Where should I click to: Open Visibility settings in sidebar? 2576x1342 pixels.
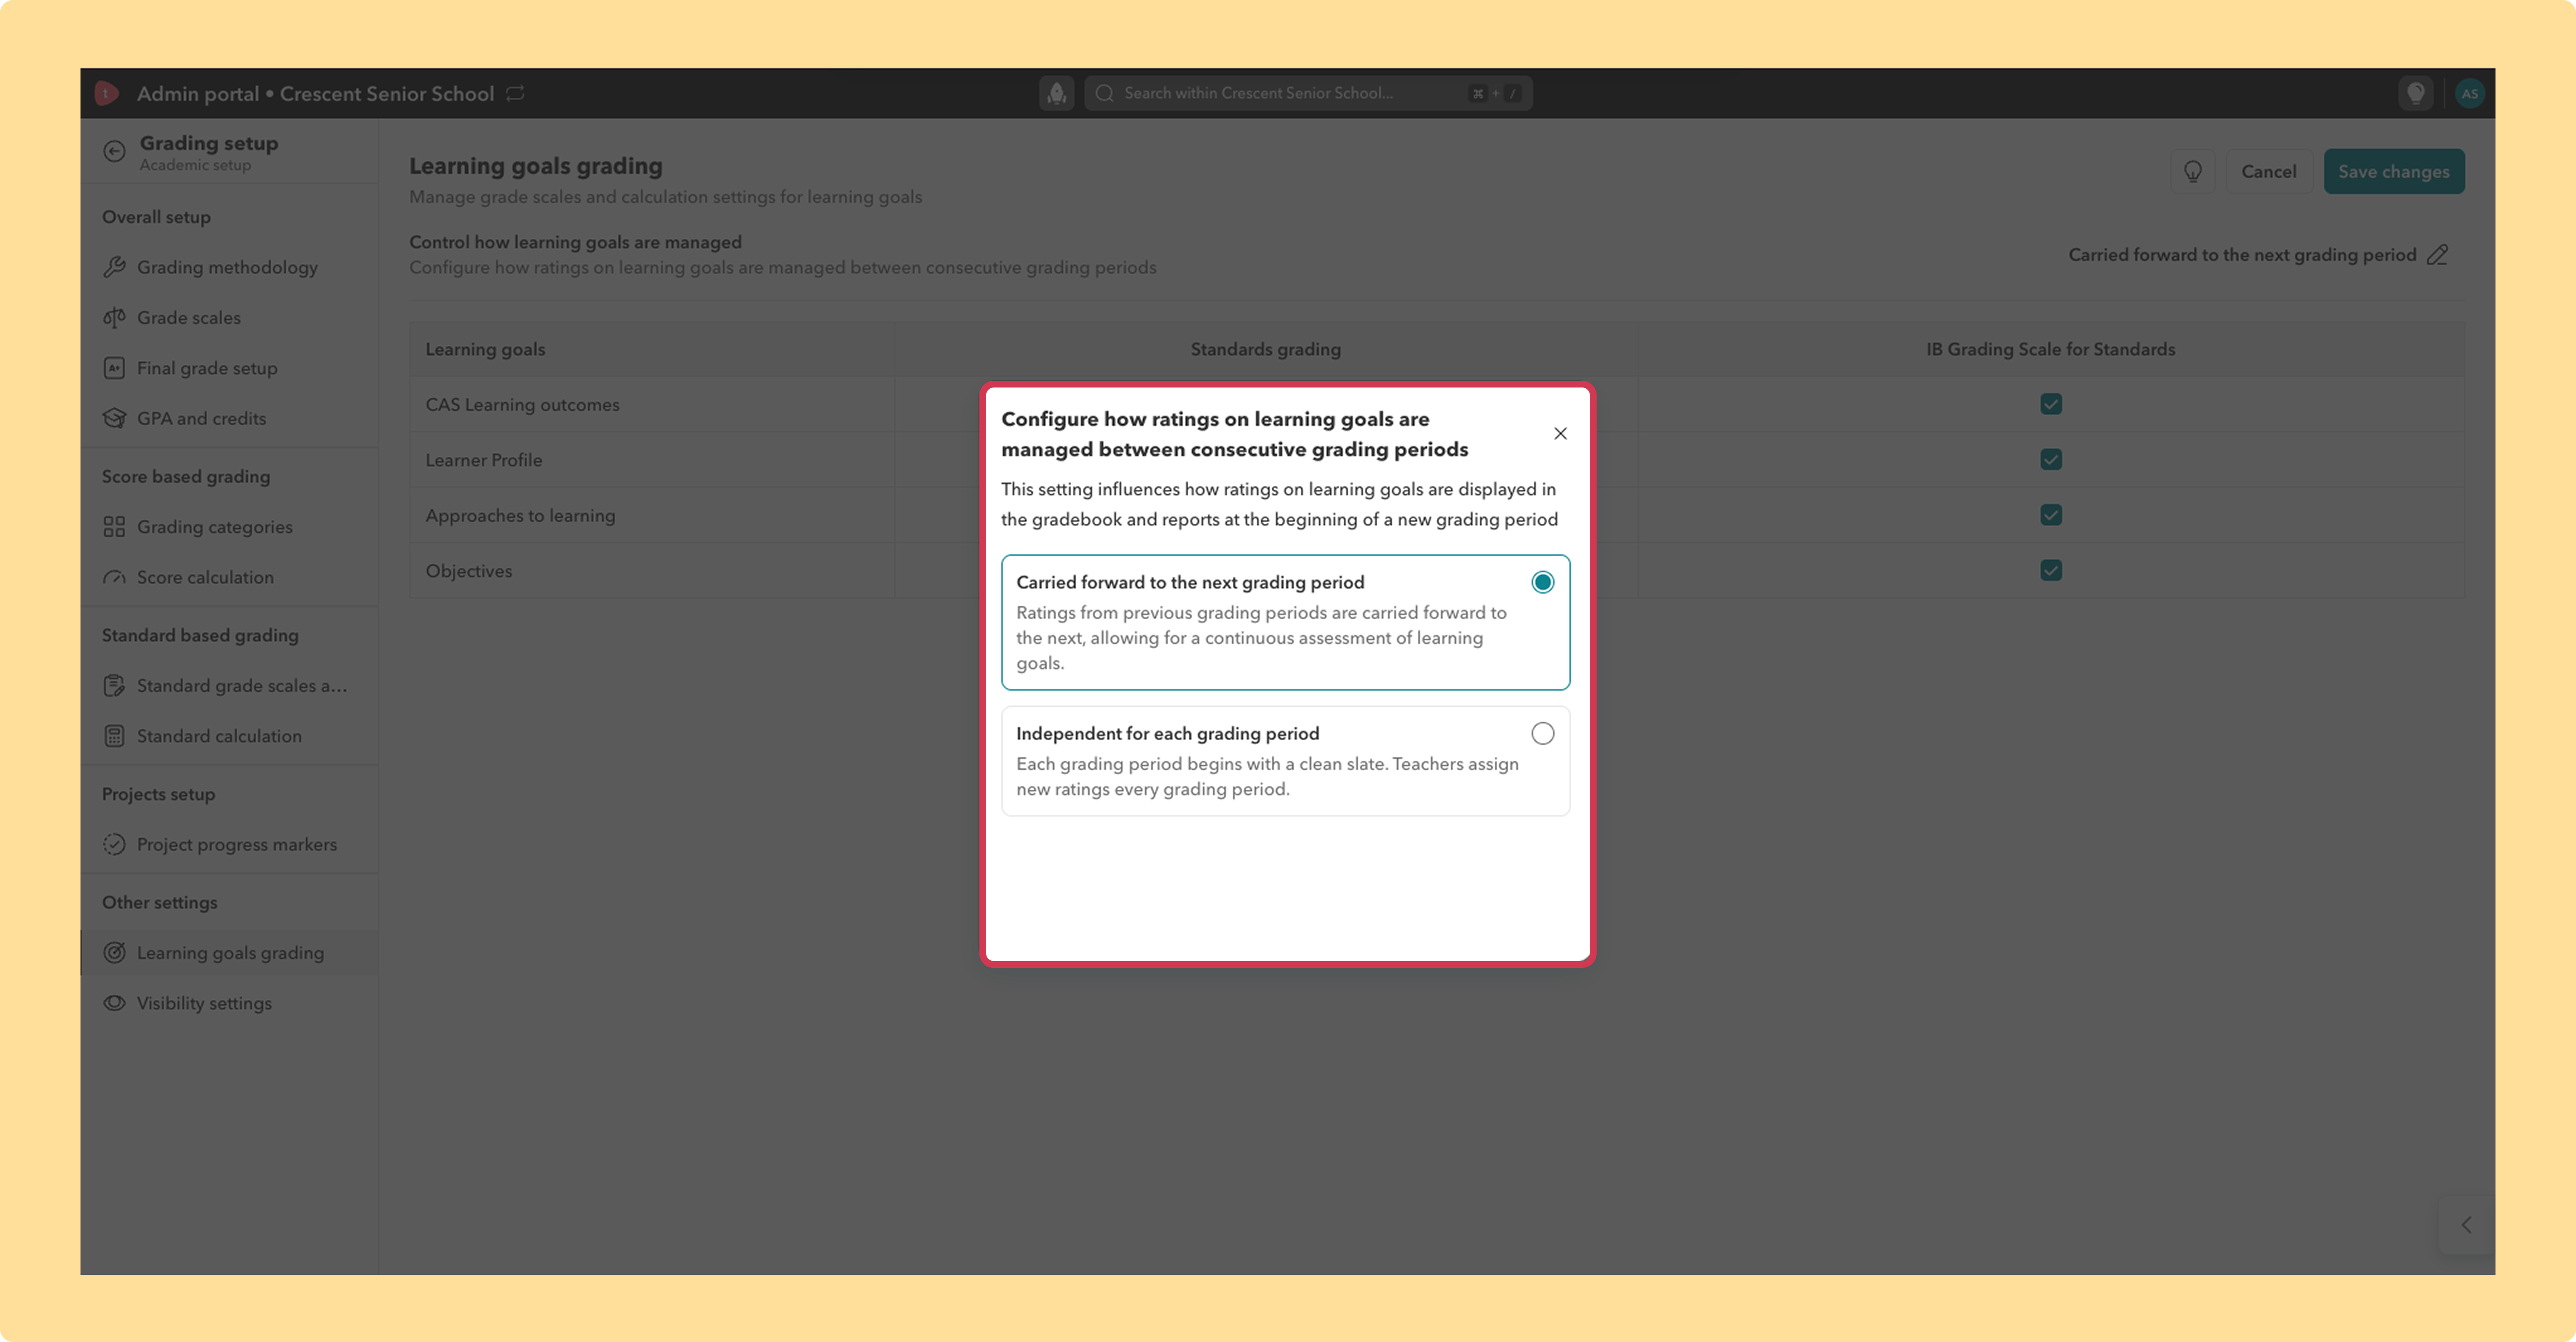tap(229, 1003)
